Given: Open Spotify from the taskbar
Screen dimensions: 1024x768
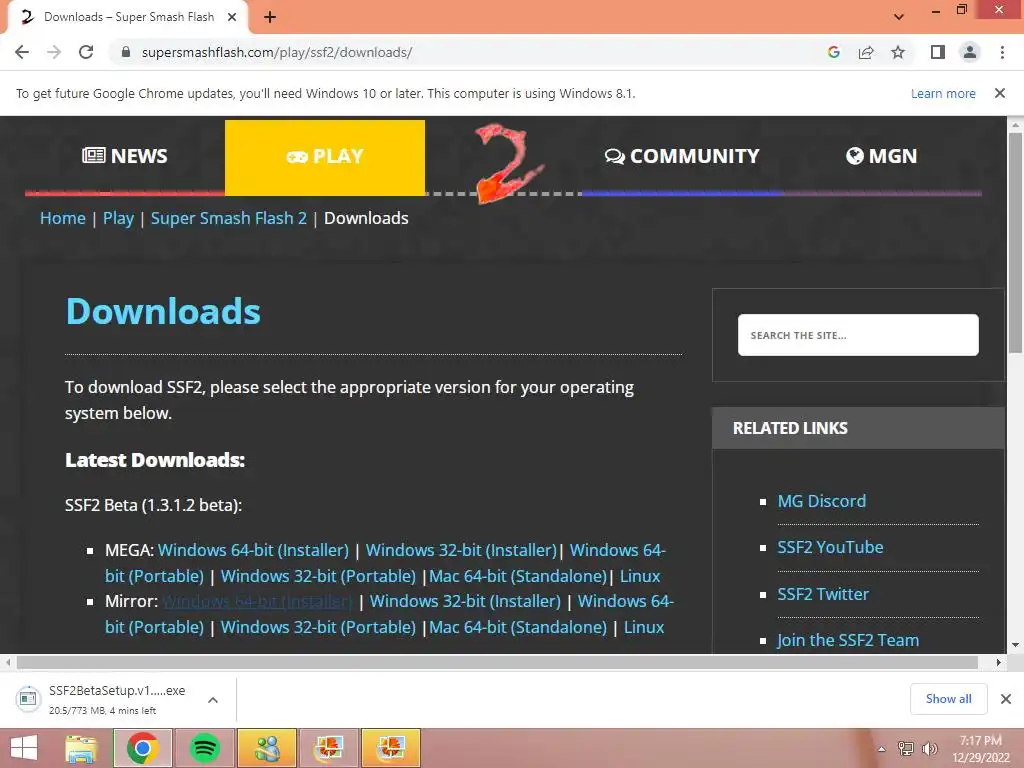Looking at the screenshot, I should [x=205, y=748].
